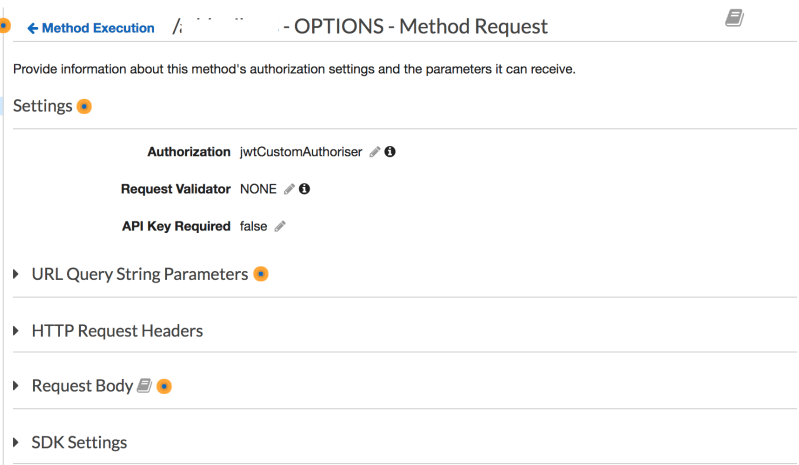Click the false API Key Required value
Viewport: 799px width, 465px height.
[x=253, y=226]
